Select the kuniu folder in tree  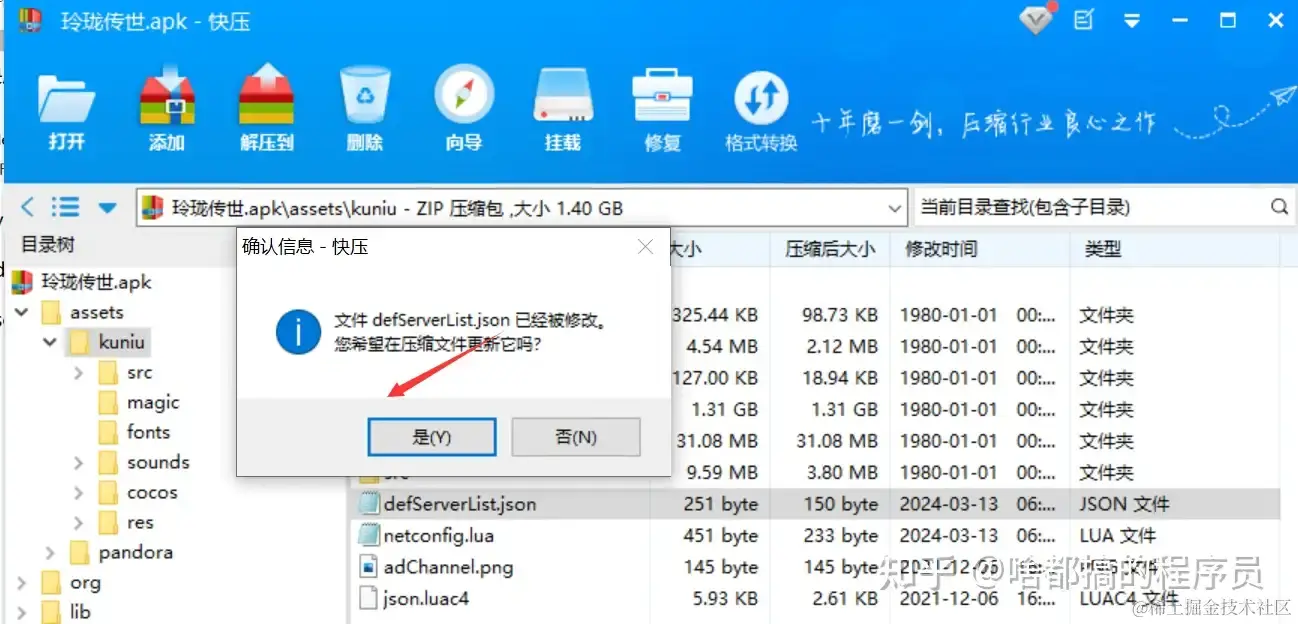121,342
